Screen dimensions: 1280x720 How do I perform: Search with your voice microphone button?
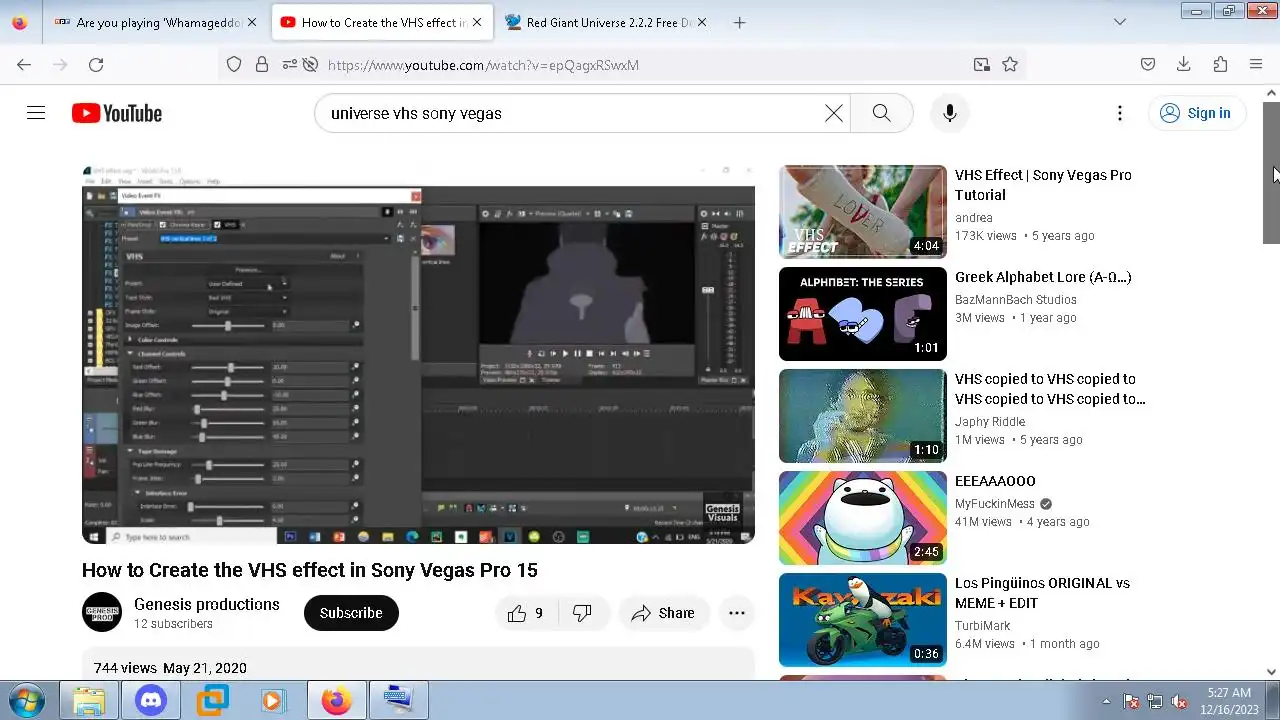click(949, 113)
